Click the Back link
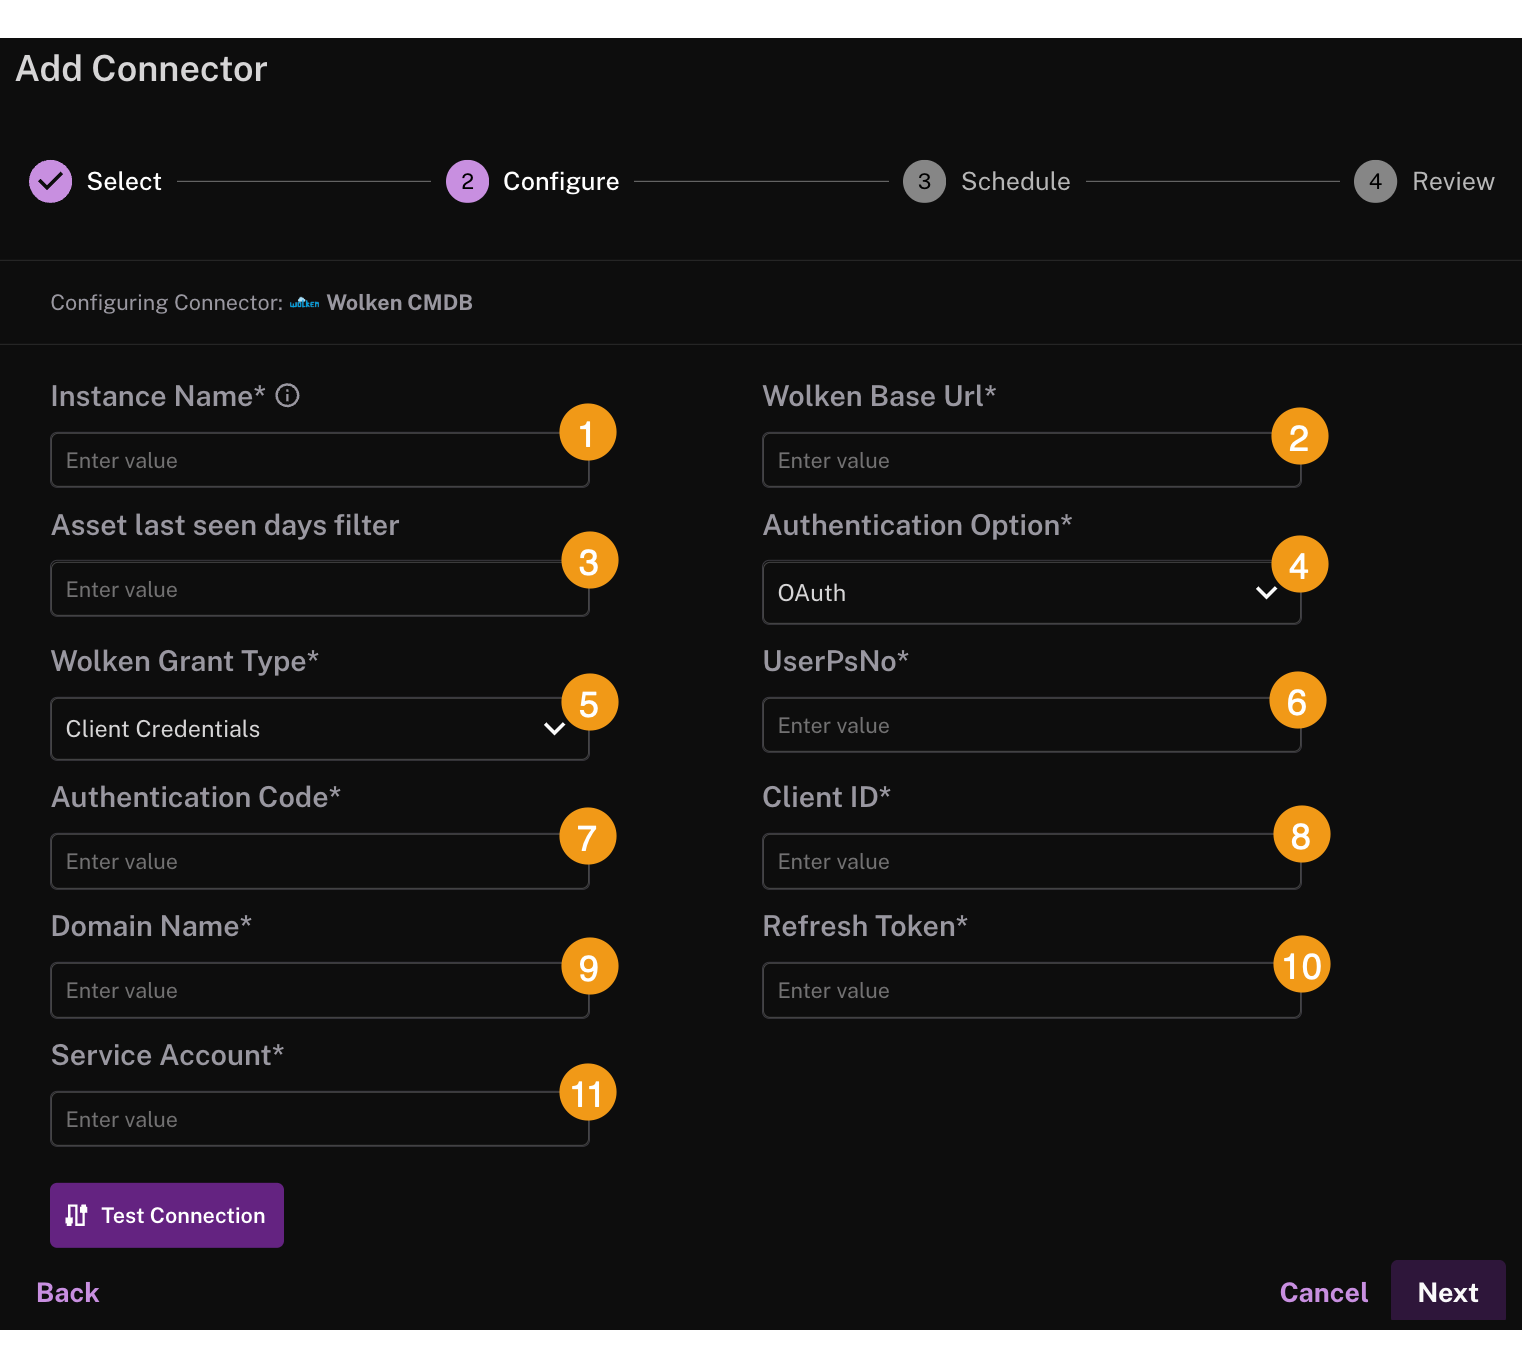The image size is (1522, 1370). click(x=68, y=1292)
